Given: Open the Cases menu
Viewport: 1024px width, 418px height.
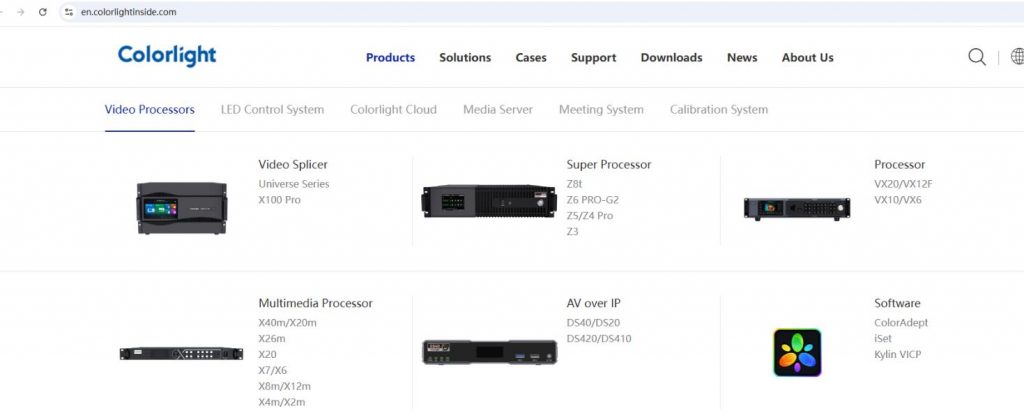Looking at the screenshot, I should click(x=531, y=57).
